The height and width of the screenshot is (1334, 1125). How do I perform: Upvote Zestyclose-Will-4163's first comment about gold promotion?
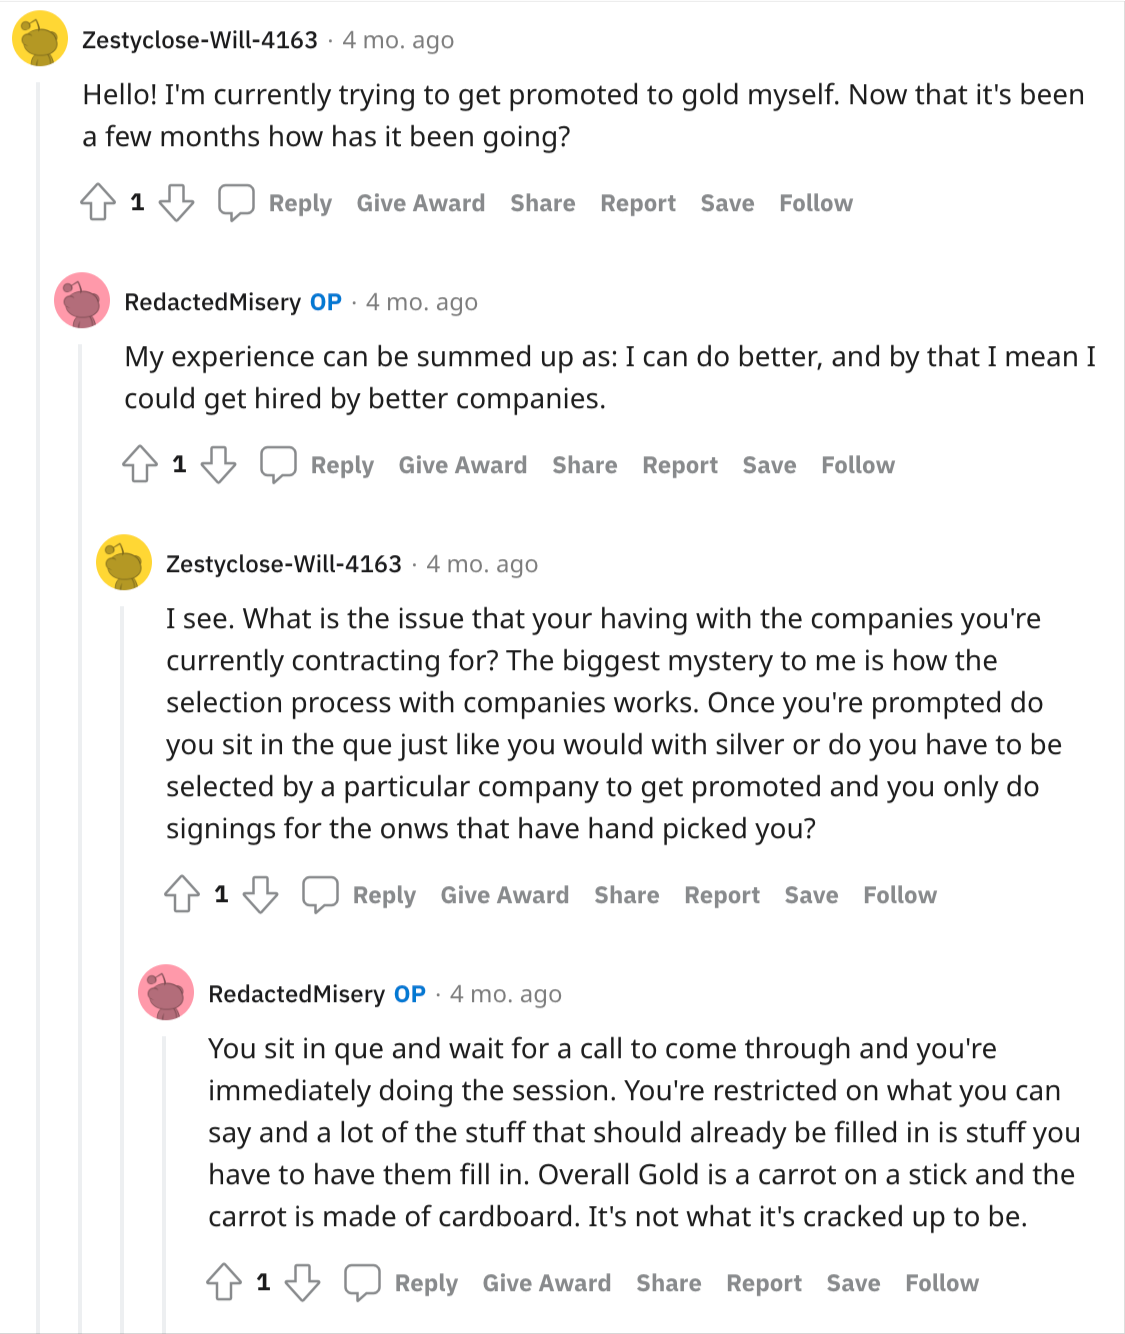coord(98,202)
